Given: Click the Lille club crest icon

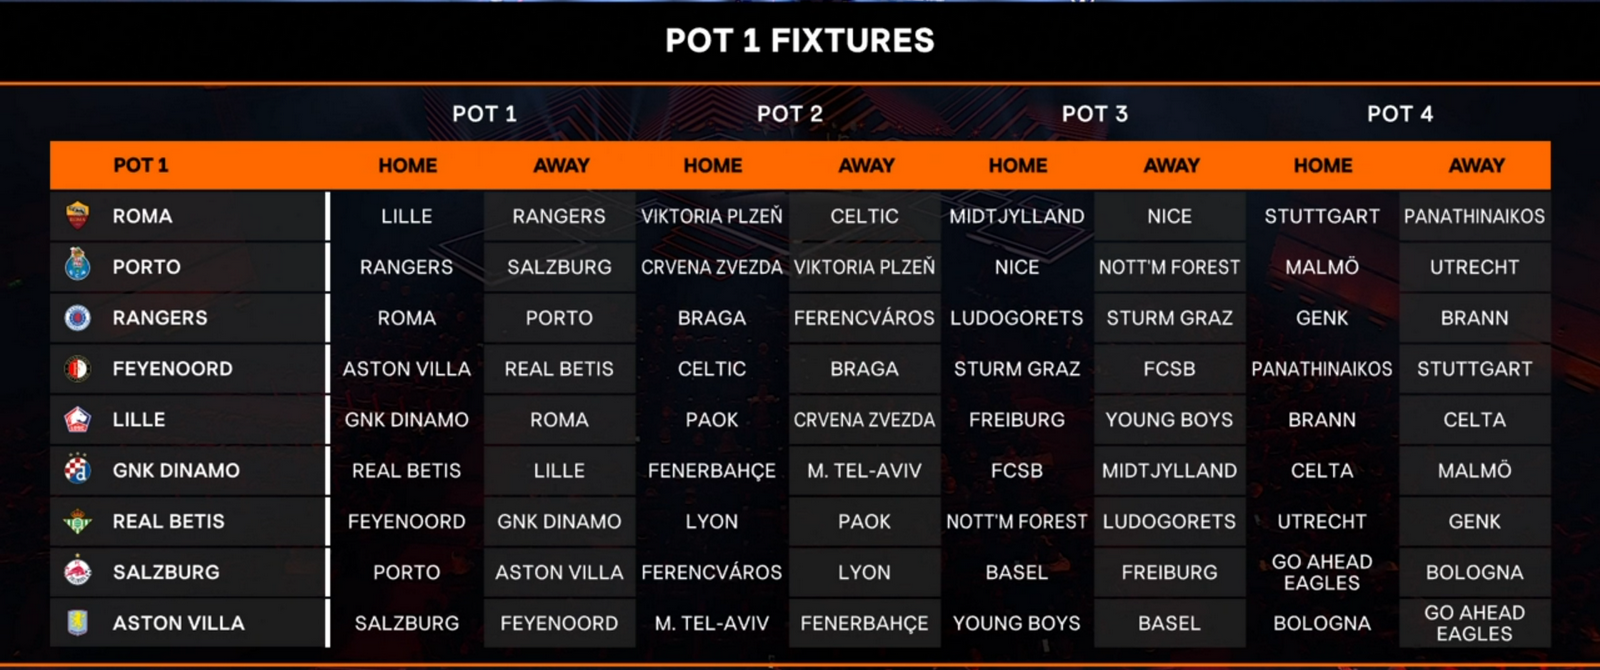Looking at the screenshot, I should pos(77,419).
